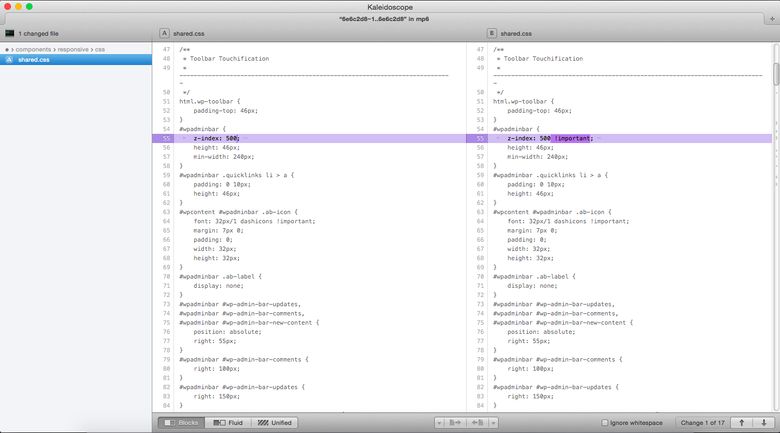
Task: Add a new tab with the plus button
Action: click(772, 19)
